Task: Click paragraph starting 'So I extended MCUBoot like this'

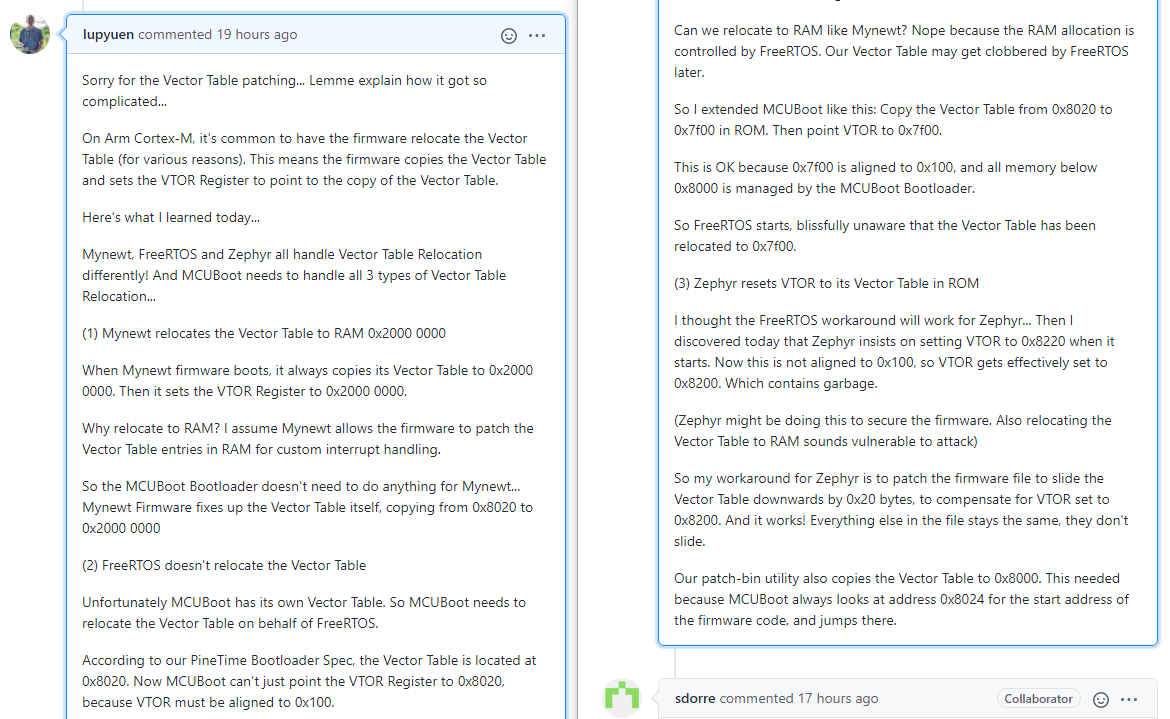Action: click(893, 120)
